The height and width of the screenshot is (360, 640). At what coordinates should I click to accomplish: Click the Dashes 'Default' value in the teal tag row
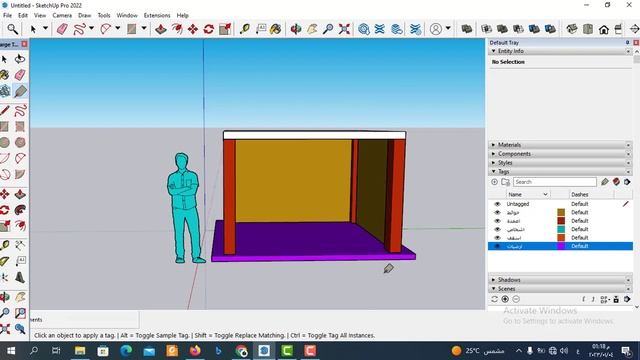(580, 229)
